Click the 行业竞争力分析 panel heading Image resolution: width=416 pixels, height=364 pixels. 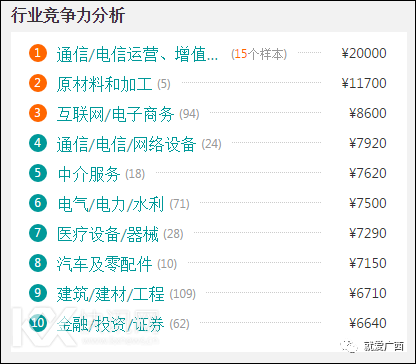pyautogui.click(x=68, y=15)
